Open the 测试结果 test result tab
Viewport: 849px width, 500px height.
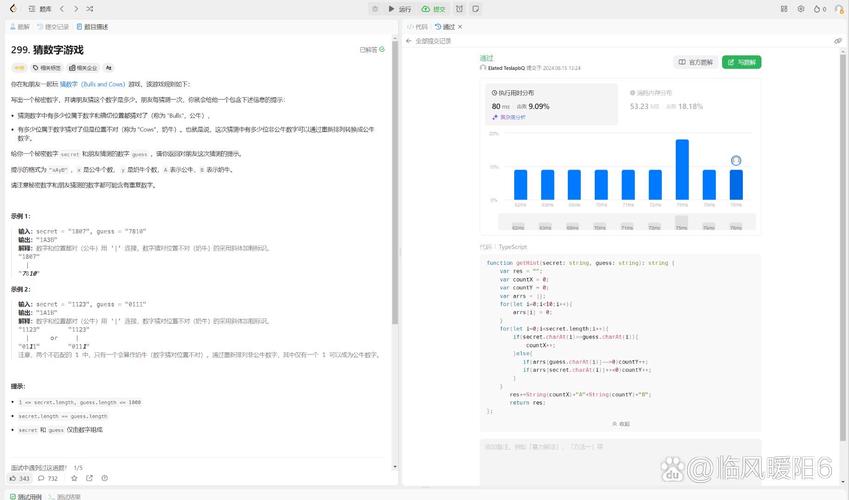pyautogui.click(x=65, y=496)
